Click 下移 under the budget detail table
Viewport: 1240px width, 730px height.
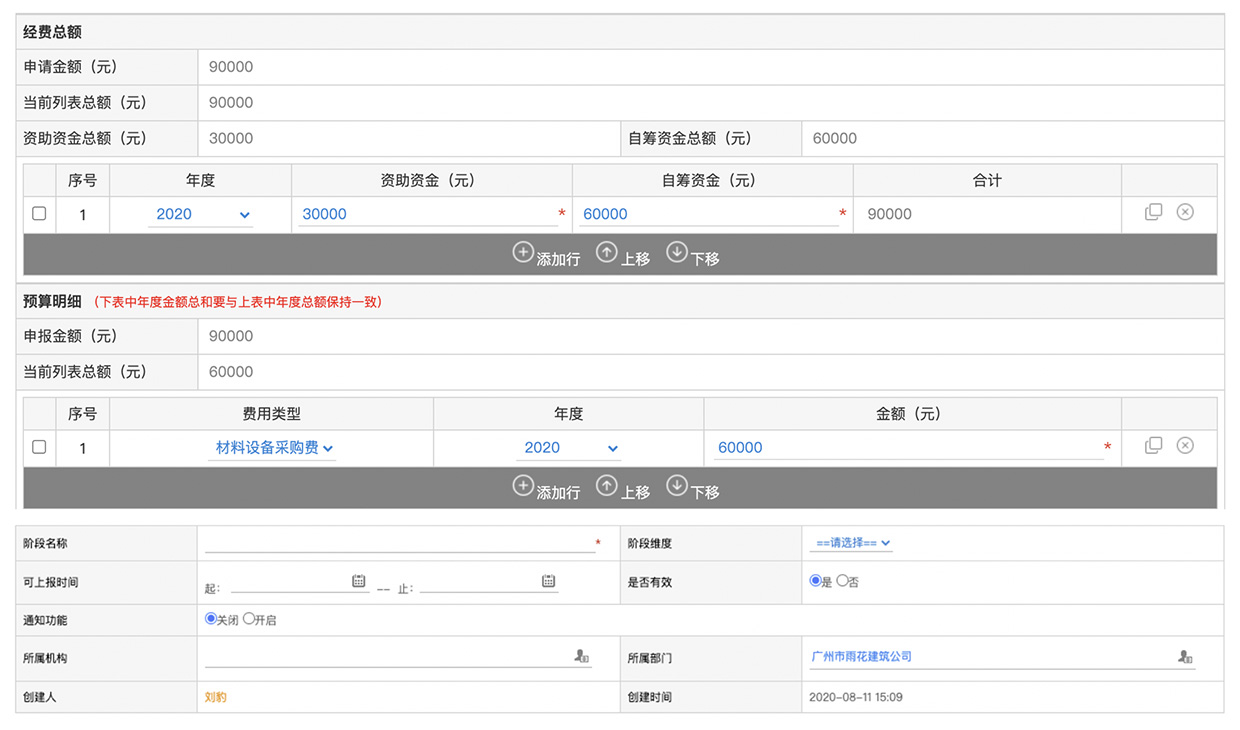692,489
